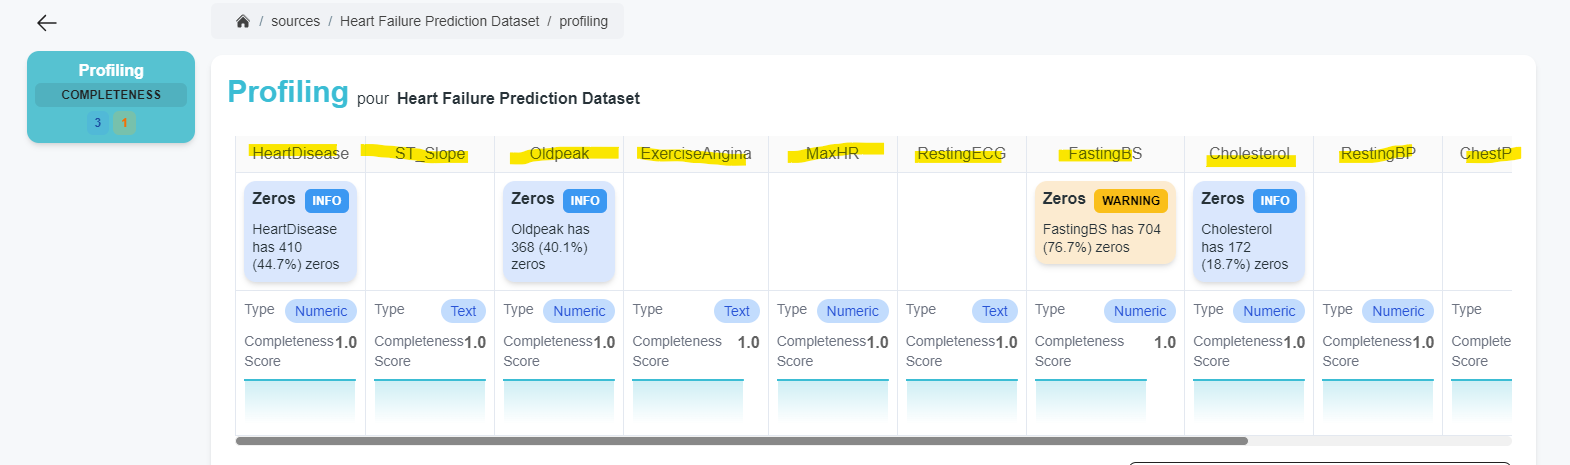Select the Completeness tab in Profiling card
Viewport: 1570px width, 465px height.
(x=111, y=95)
